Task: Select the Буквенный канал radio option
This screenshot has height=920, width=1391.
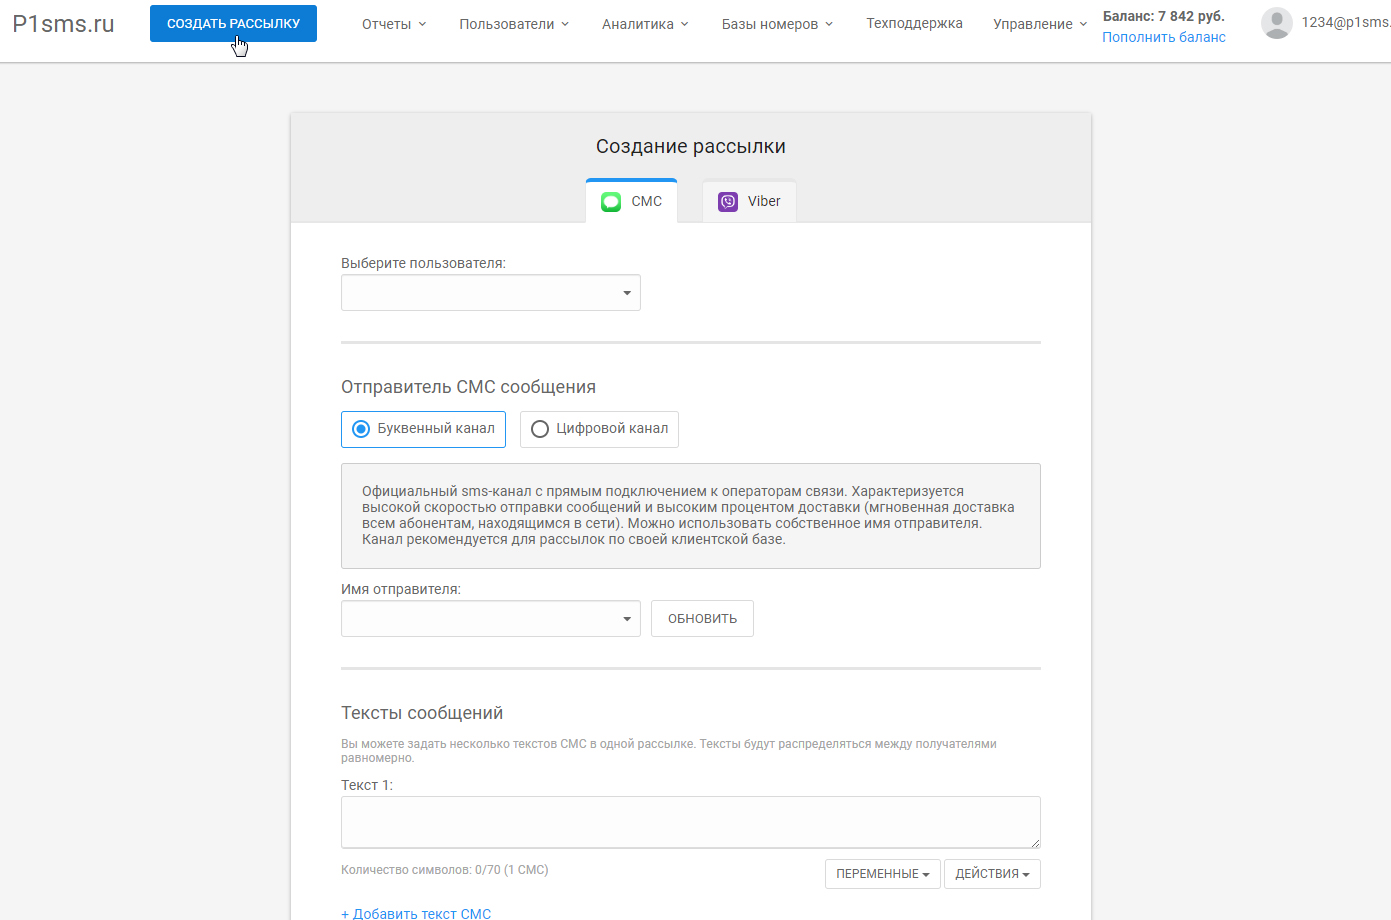Action: pyautogui.click(x=423, y=429)
